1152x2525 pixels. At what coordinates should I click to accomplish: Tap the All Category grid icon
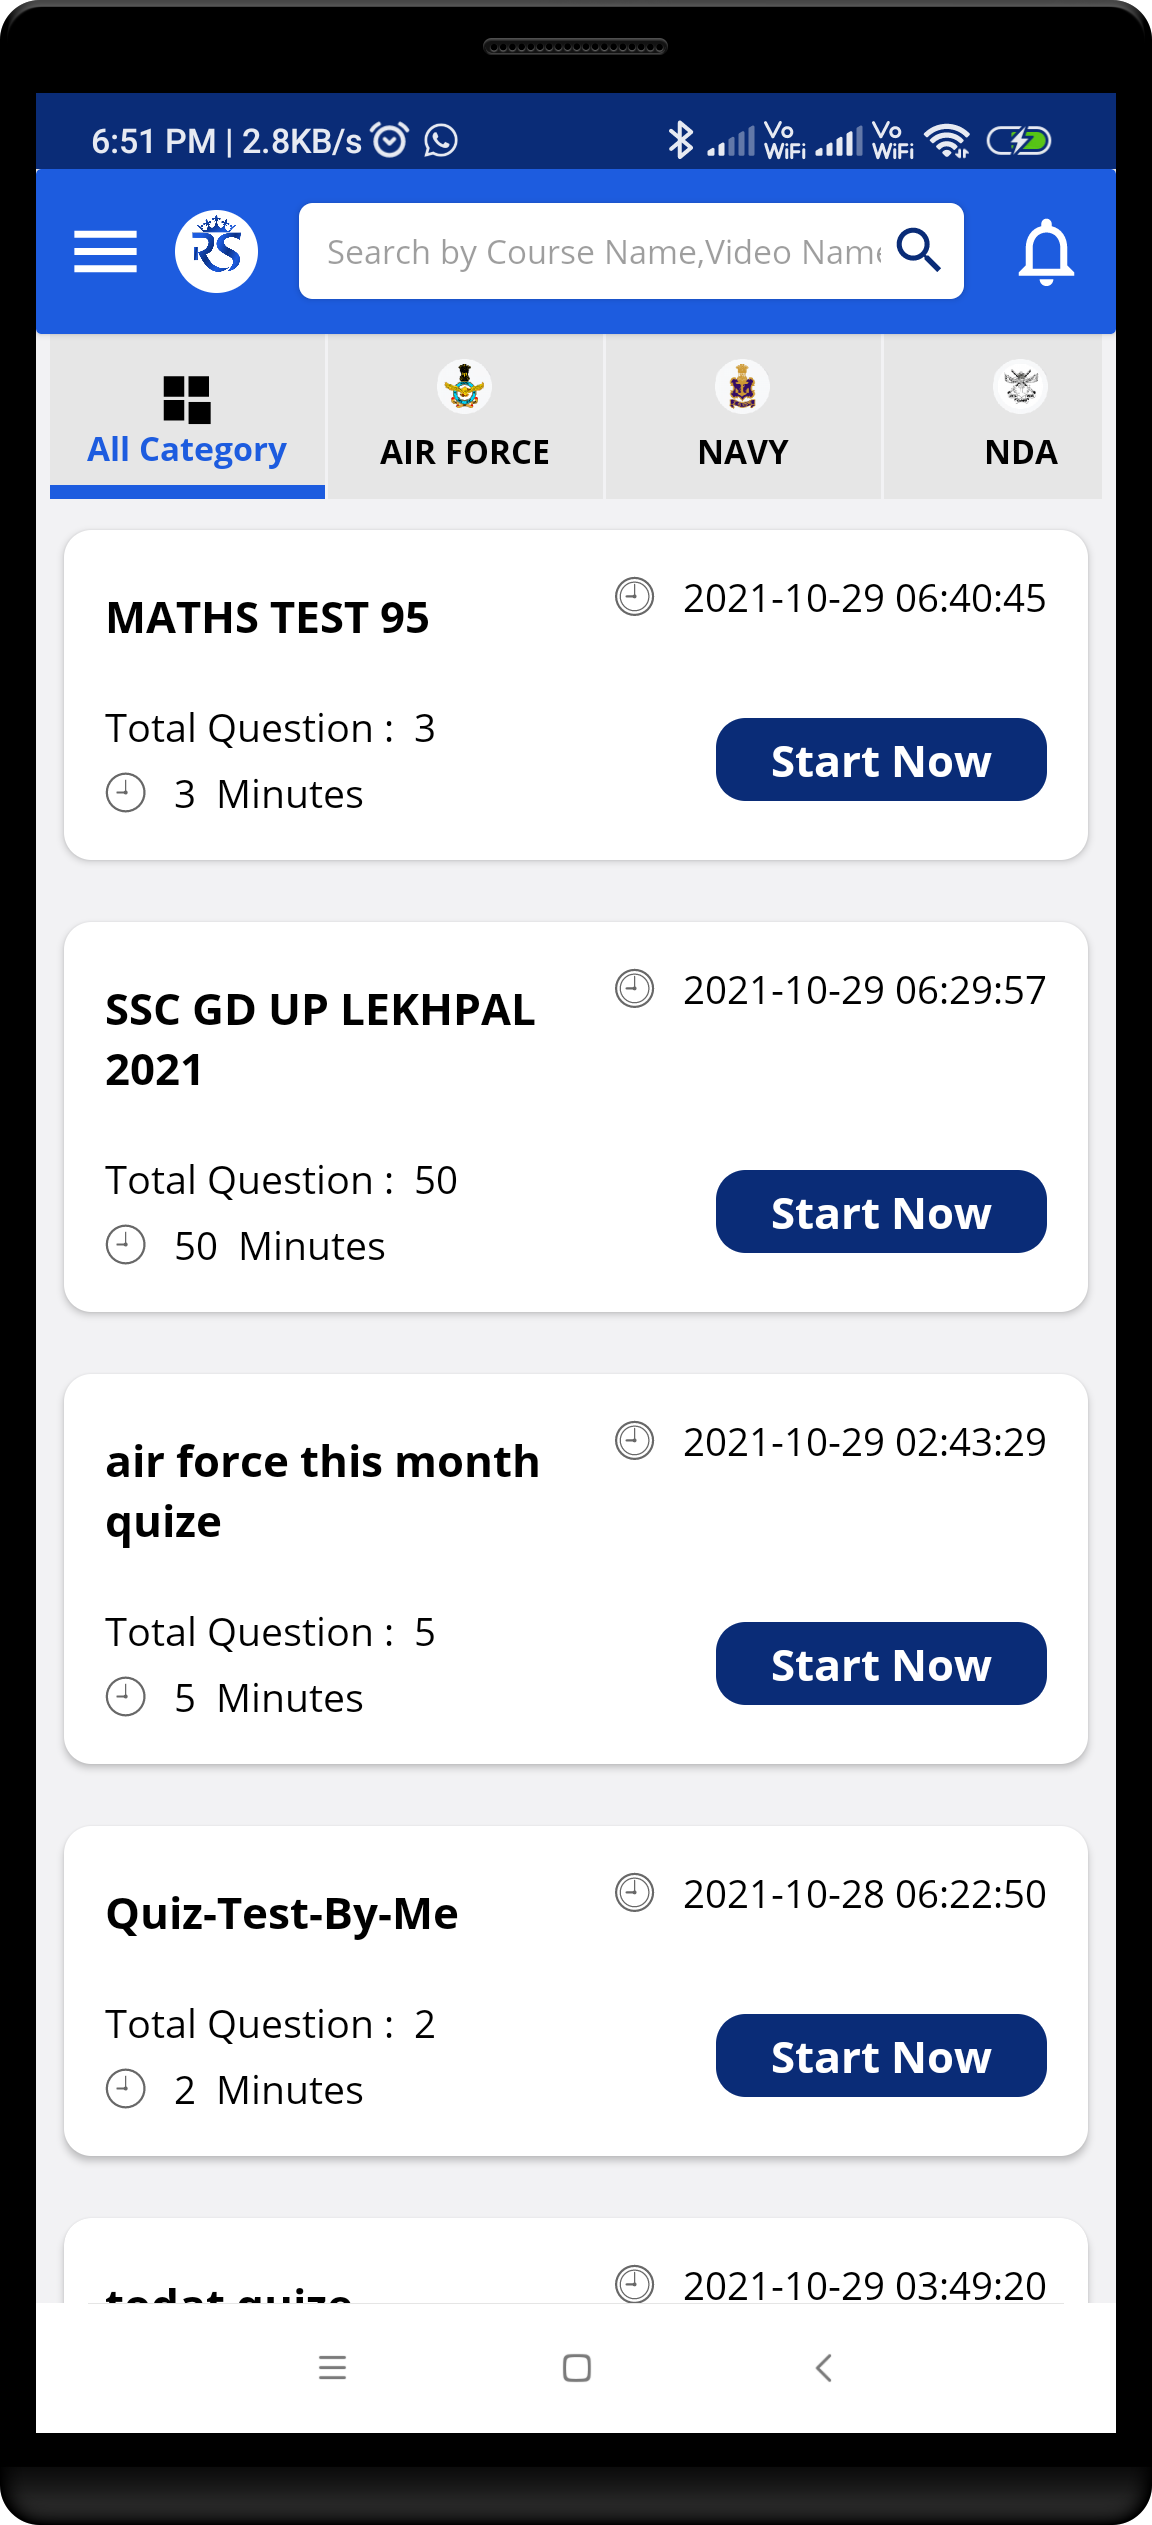point(187,400)
